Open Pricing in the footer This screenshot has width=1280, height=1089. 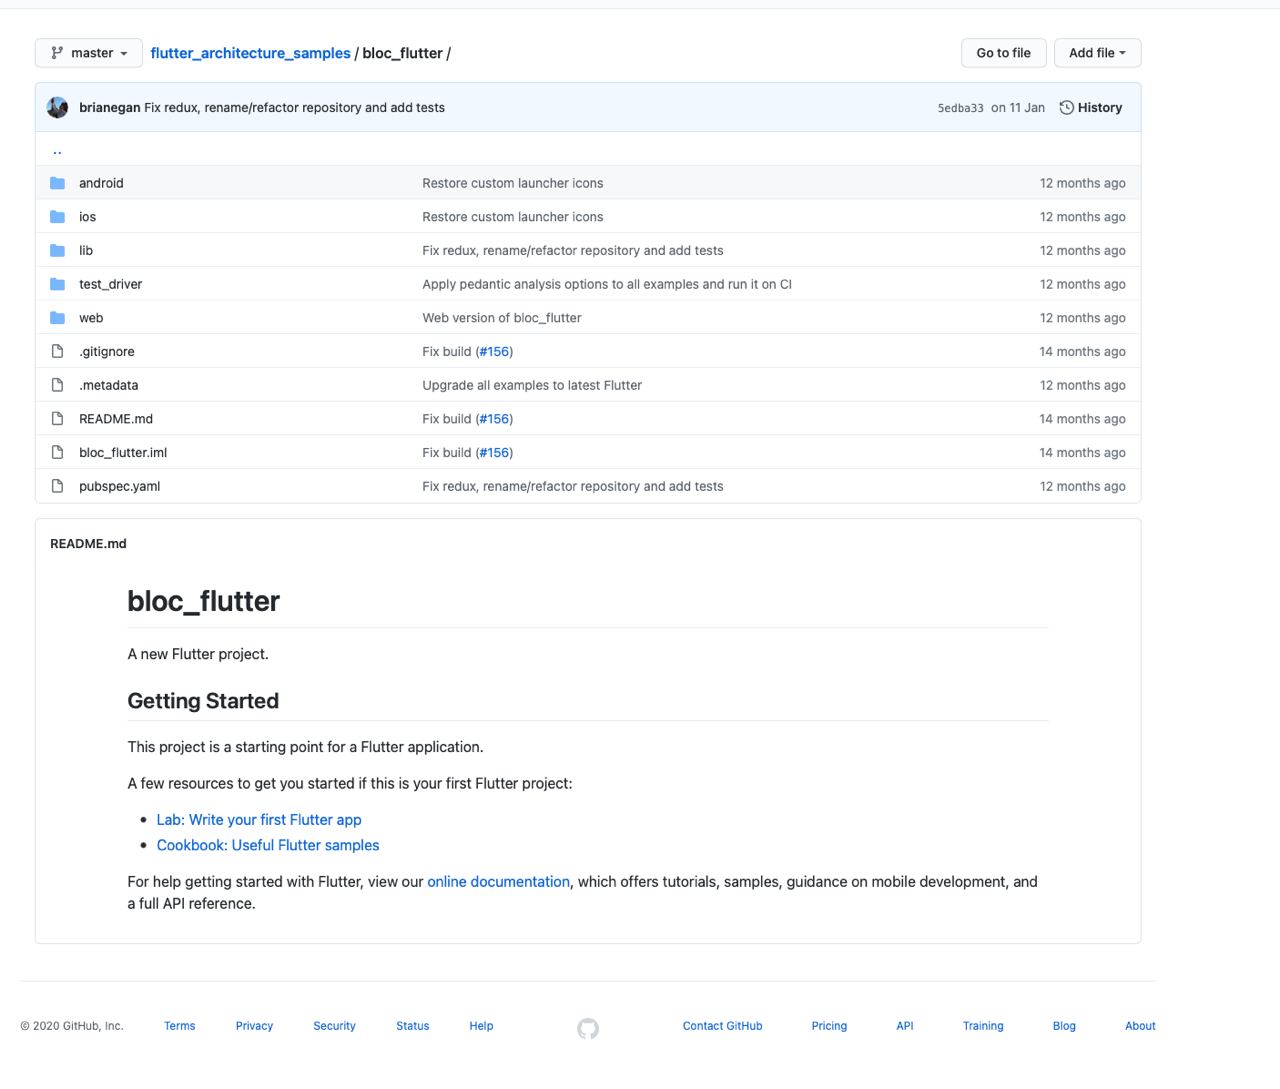829,1026
